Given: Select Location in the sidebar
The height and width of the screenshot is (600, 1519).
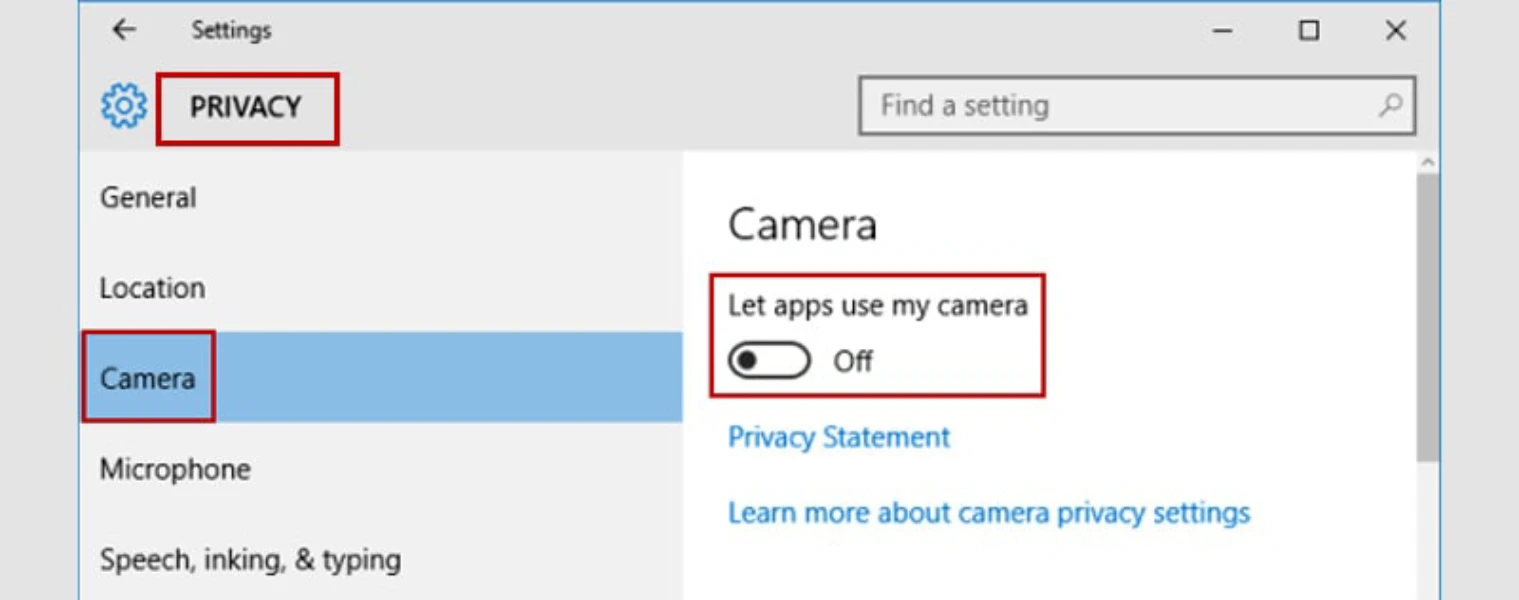Looking at the screenshot, I should (x=152, y=288).
